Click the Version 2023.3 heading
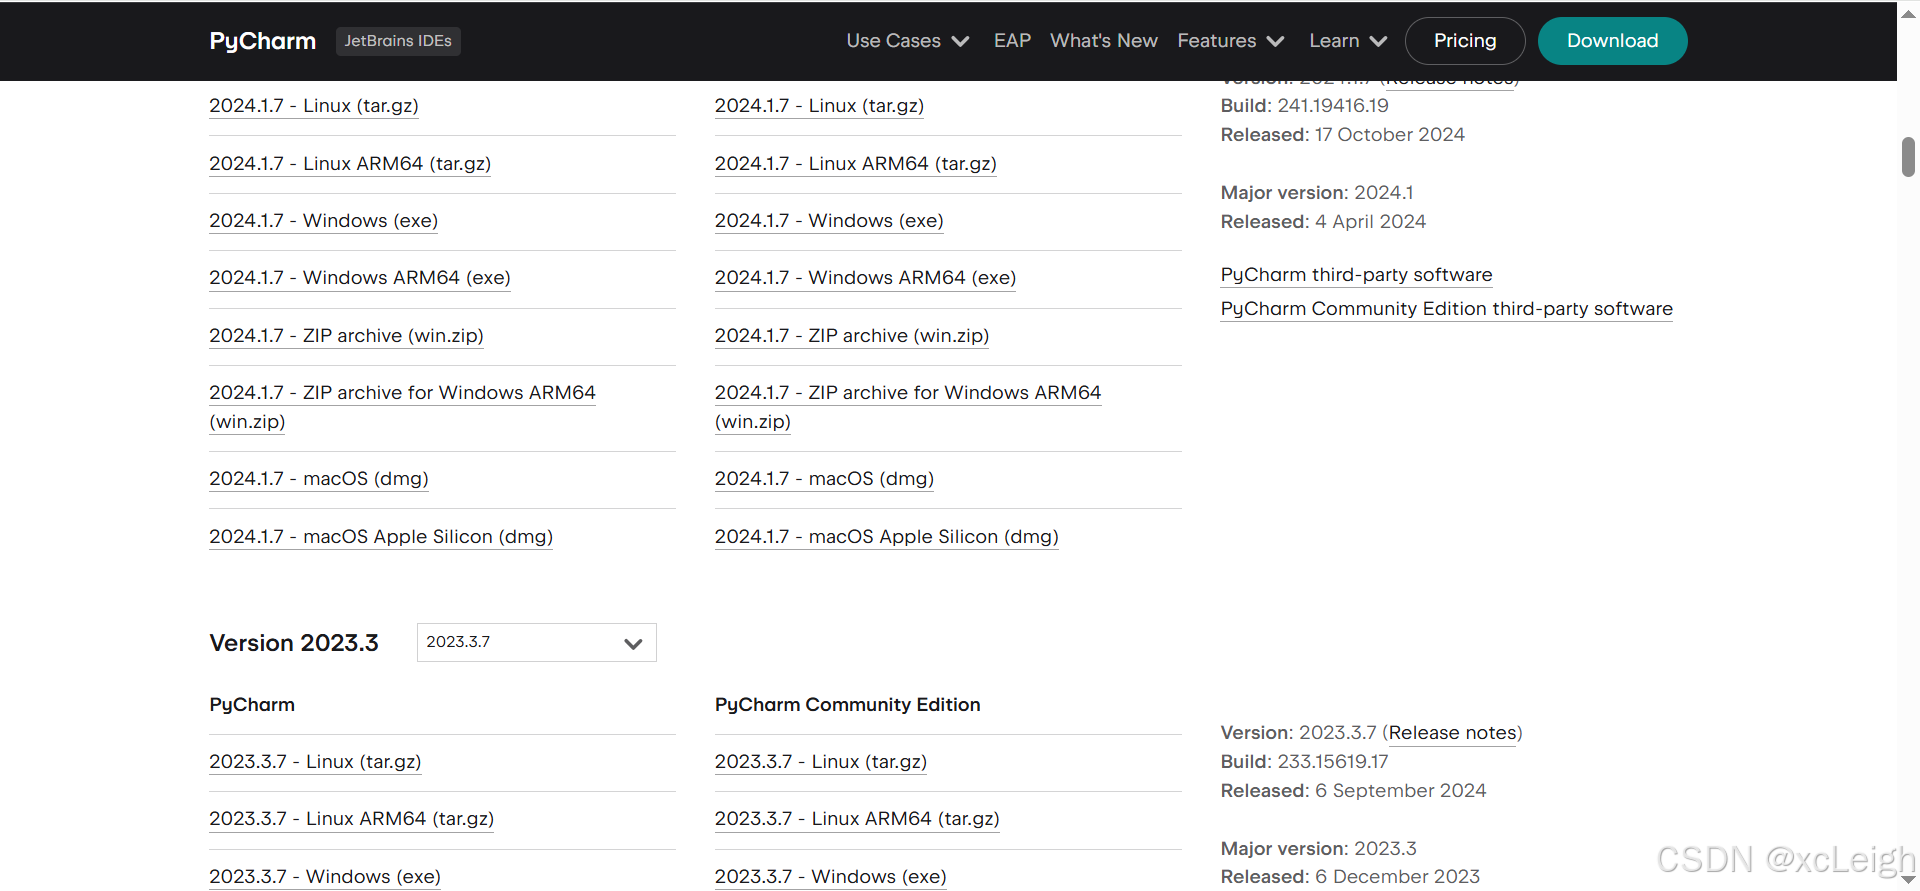 point(294,643)
